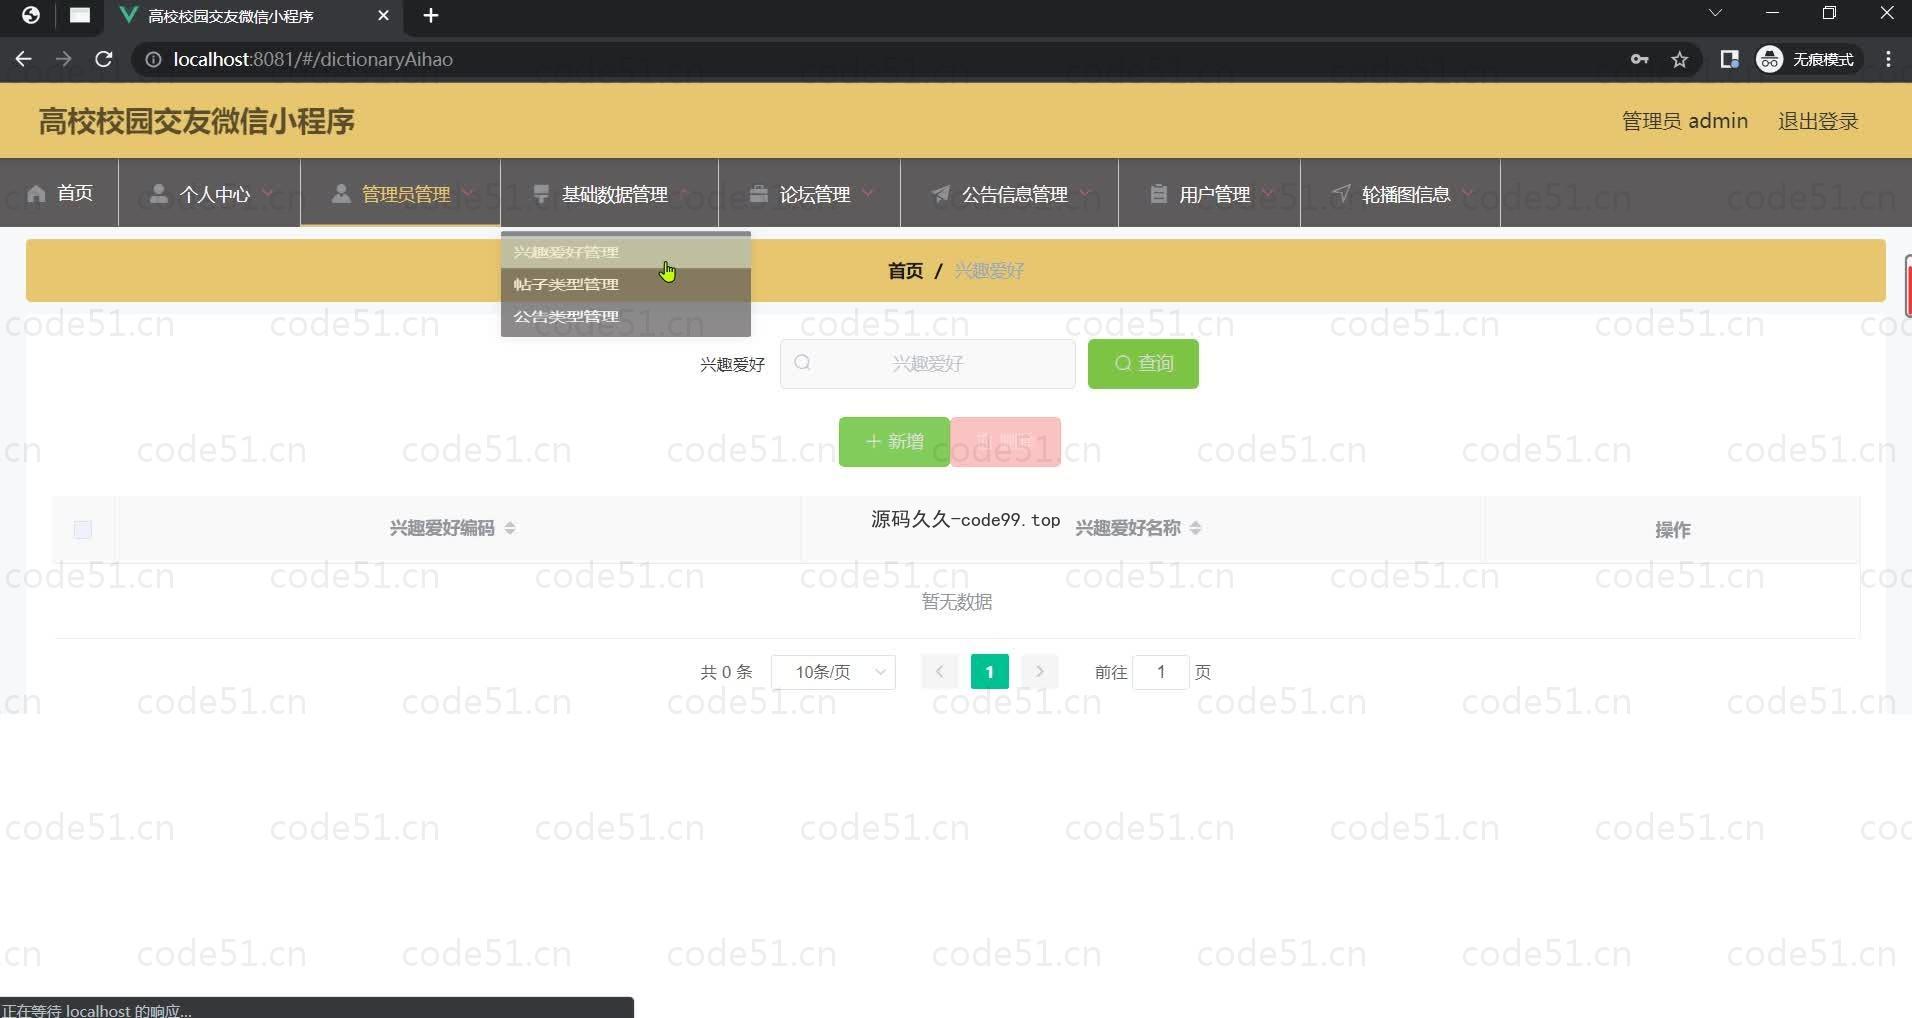
Task: Click the 高校校园交友微信小程序 page title
Action: pyautogui.click(x=197, y=121)
